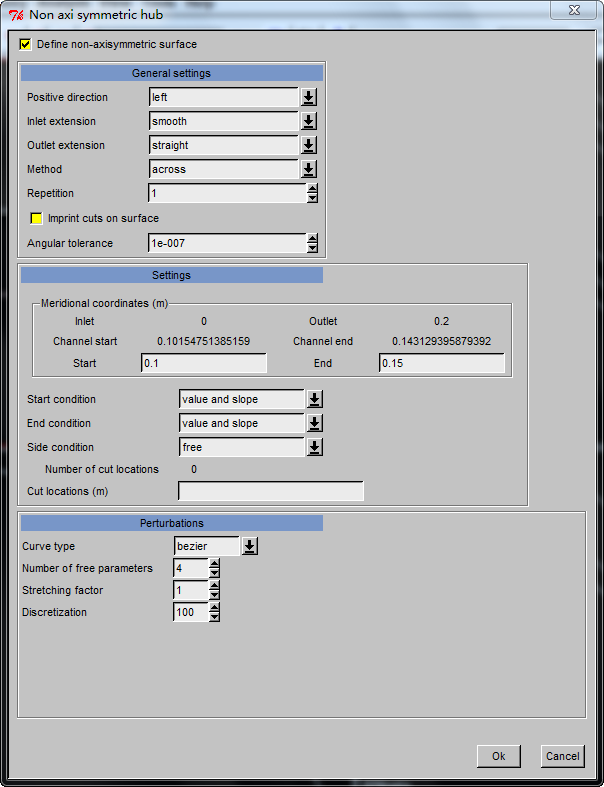
Task: Click Start condition field value and slope
Action: coord(242,399)
